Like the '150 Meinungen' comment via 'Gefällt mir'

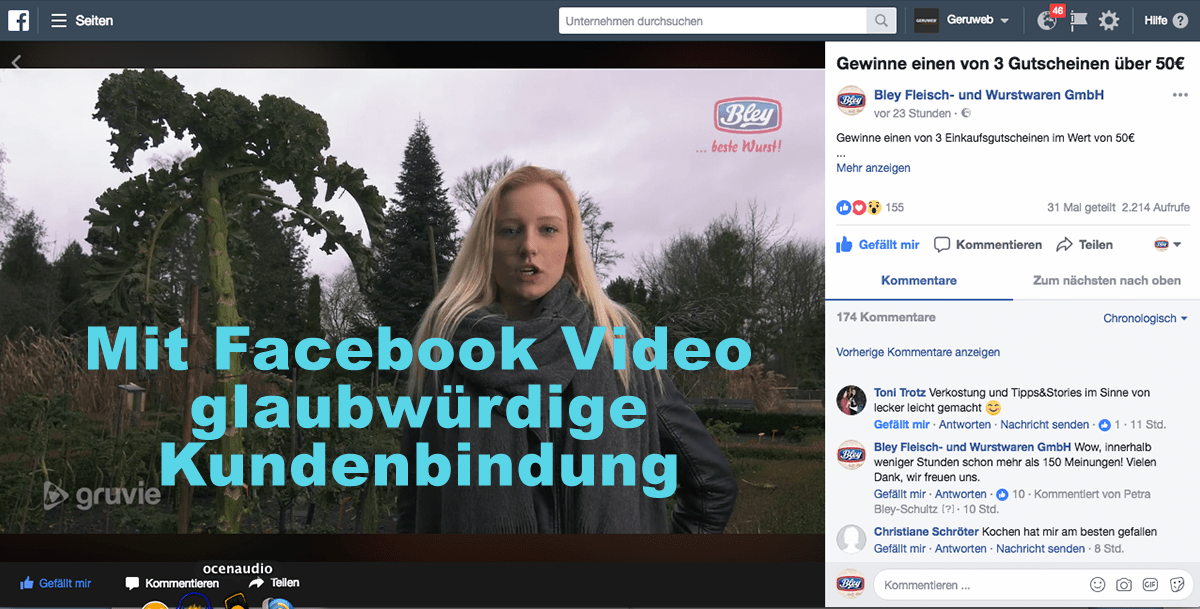click(x=901, y=494)
